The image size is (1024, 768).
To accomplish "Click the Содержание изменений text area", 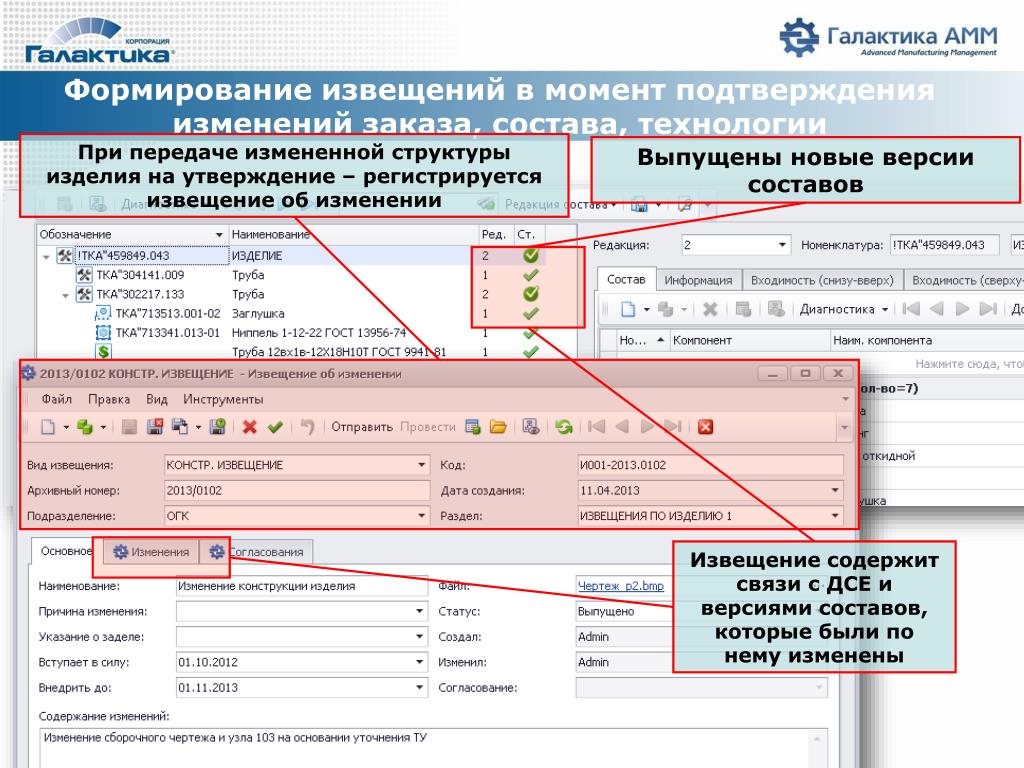I will coord(433,748).
